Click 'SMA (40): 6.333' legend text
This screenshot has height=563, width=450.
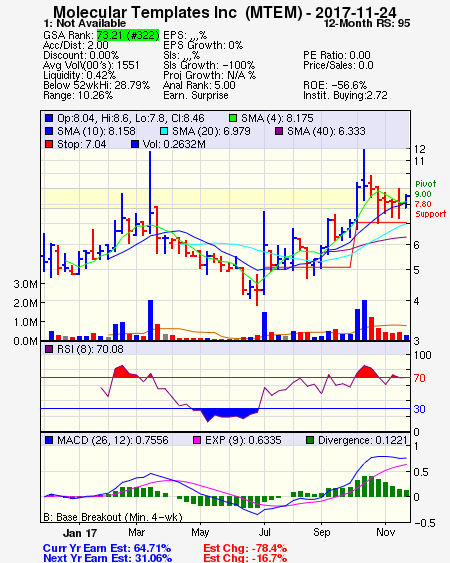pyautogui.click(x=326, y=131)
